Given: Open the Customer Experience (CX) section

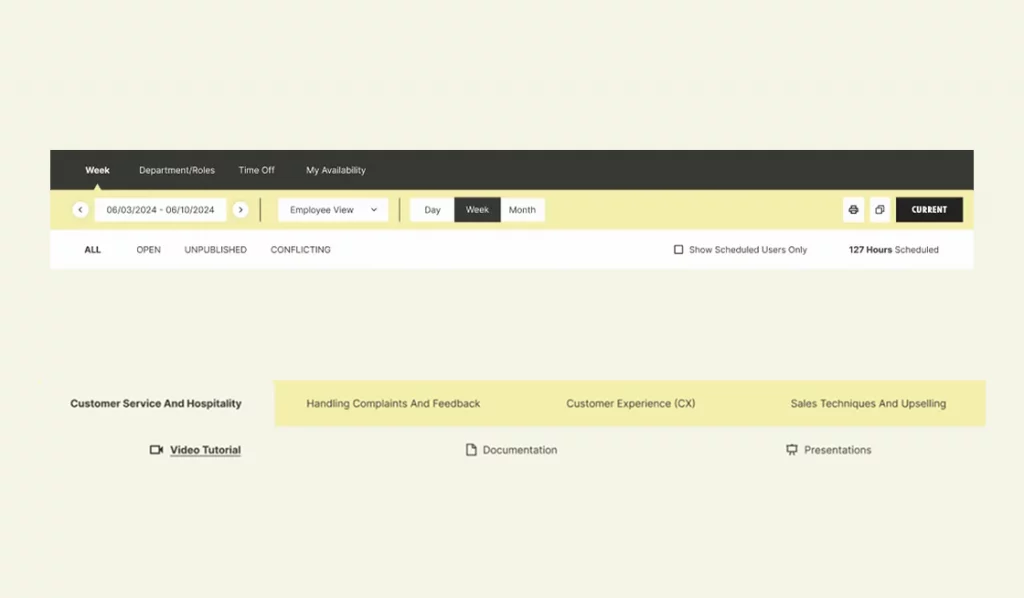Looking at the screenshot, I should point(630,403).
